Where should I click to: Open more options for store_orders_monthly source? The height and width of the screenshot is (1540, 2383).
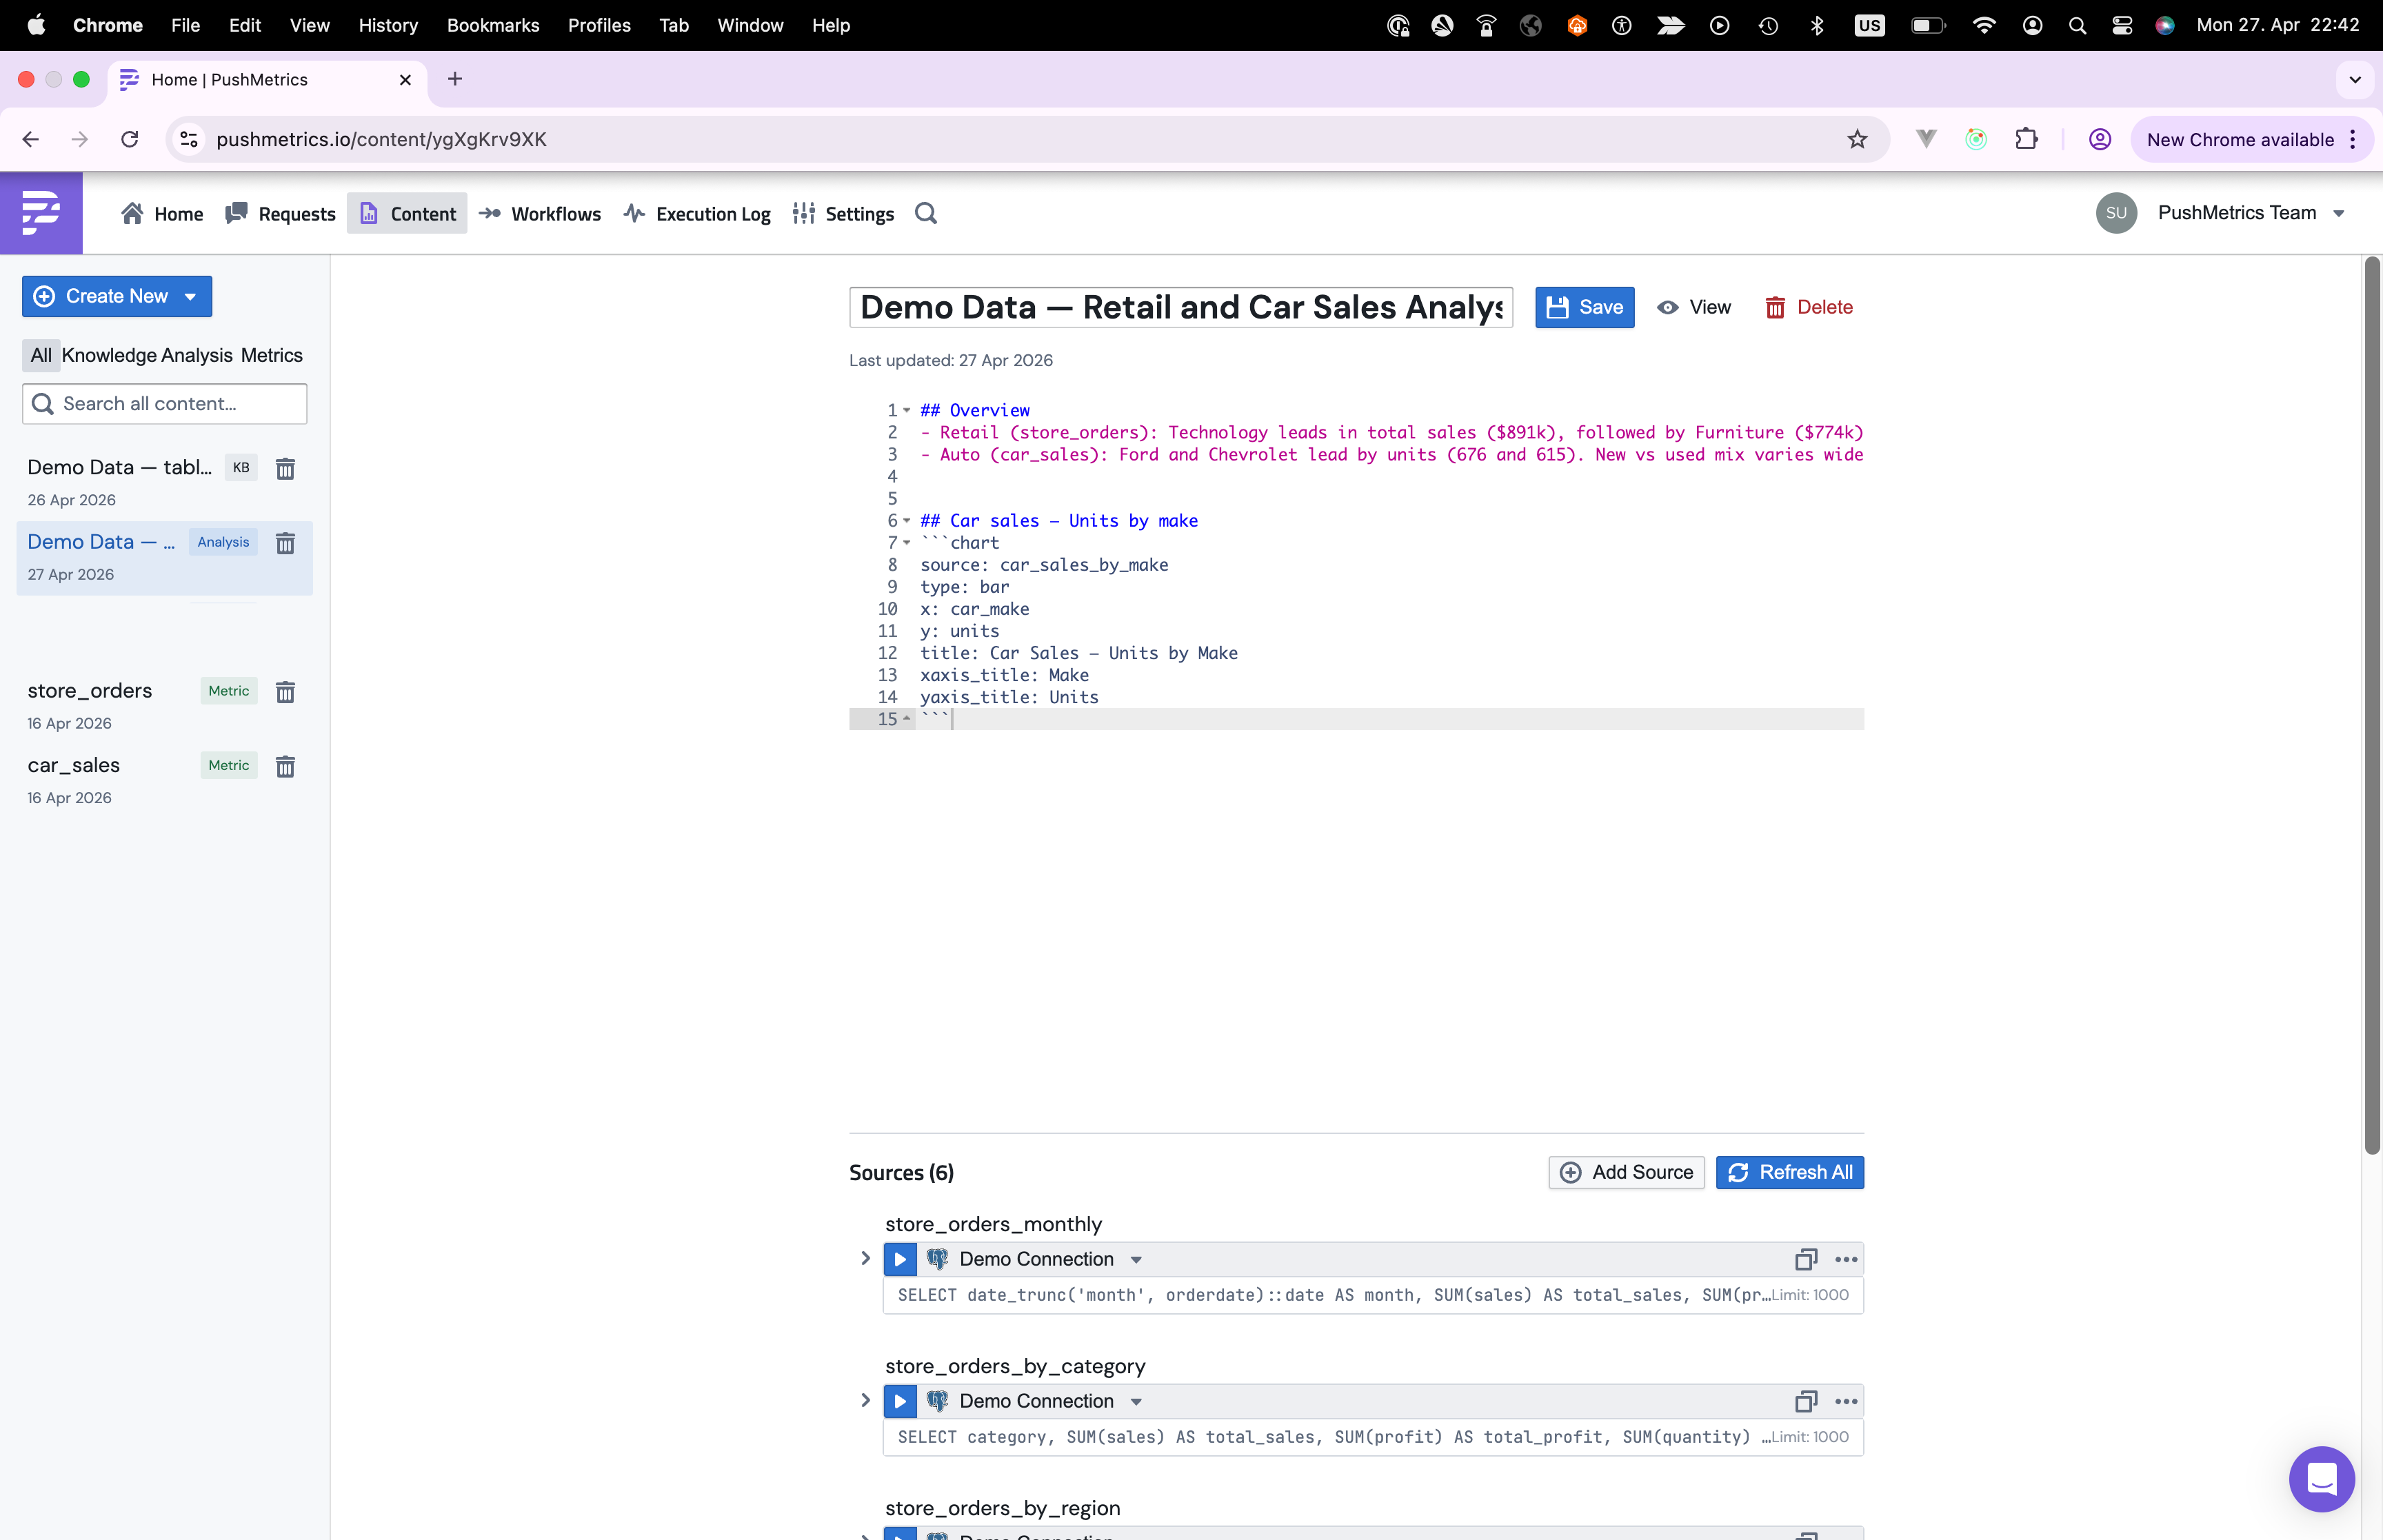point(1846,1259)
